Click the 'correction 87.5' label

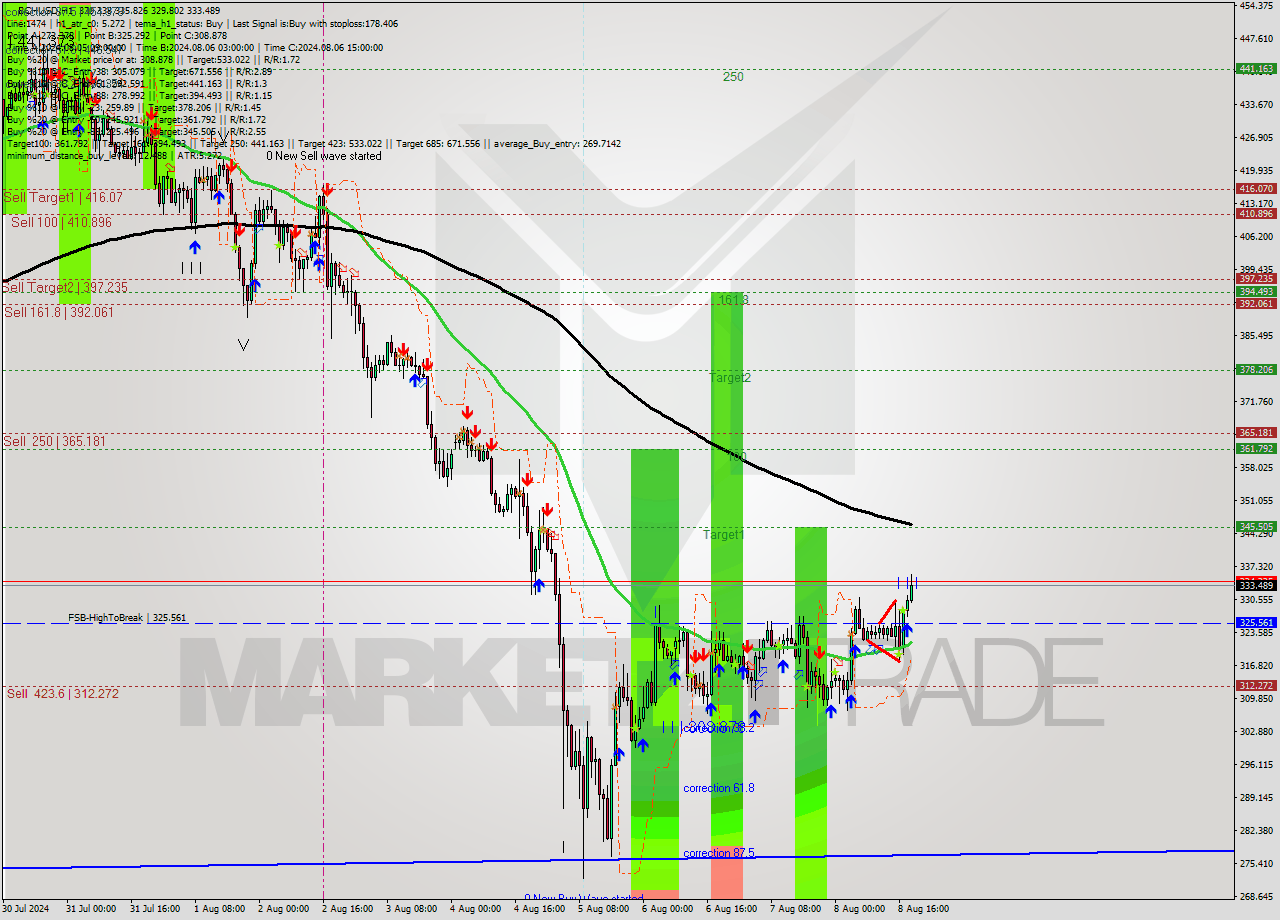(719, 853)
